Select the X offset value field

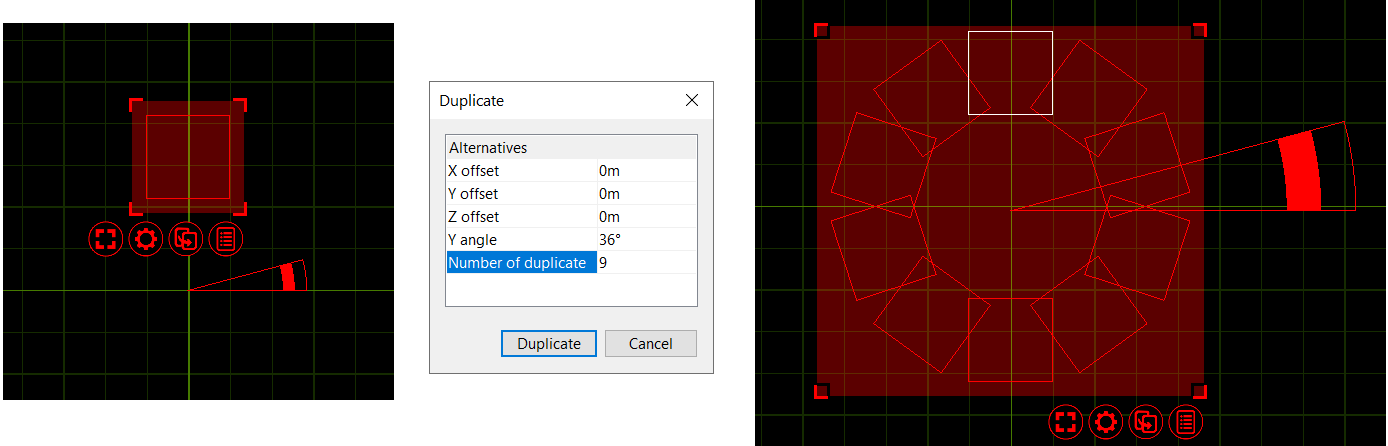point(645,171)
